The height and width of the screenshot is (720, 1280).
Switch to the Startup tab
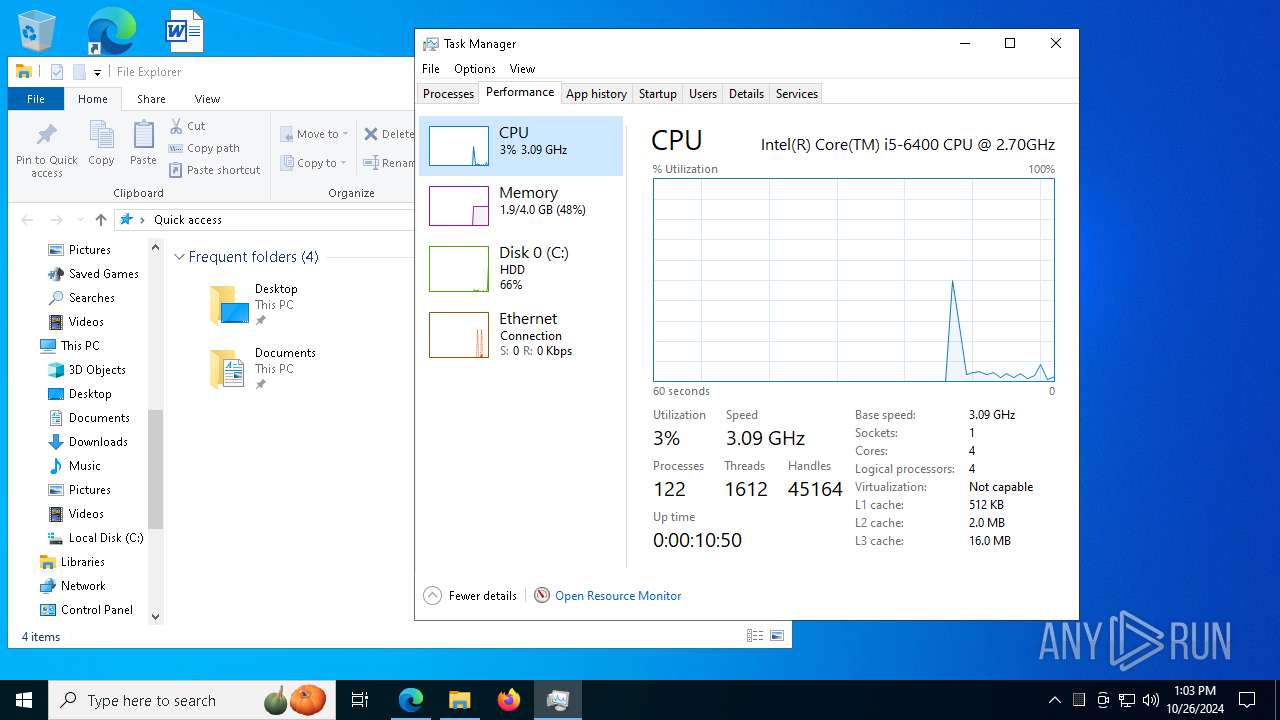657,94
